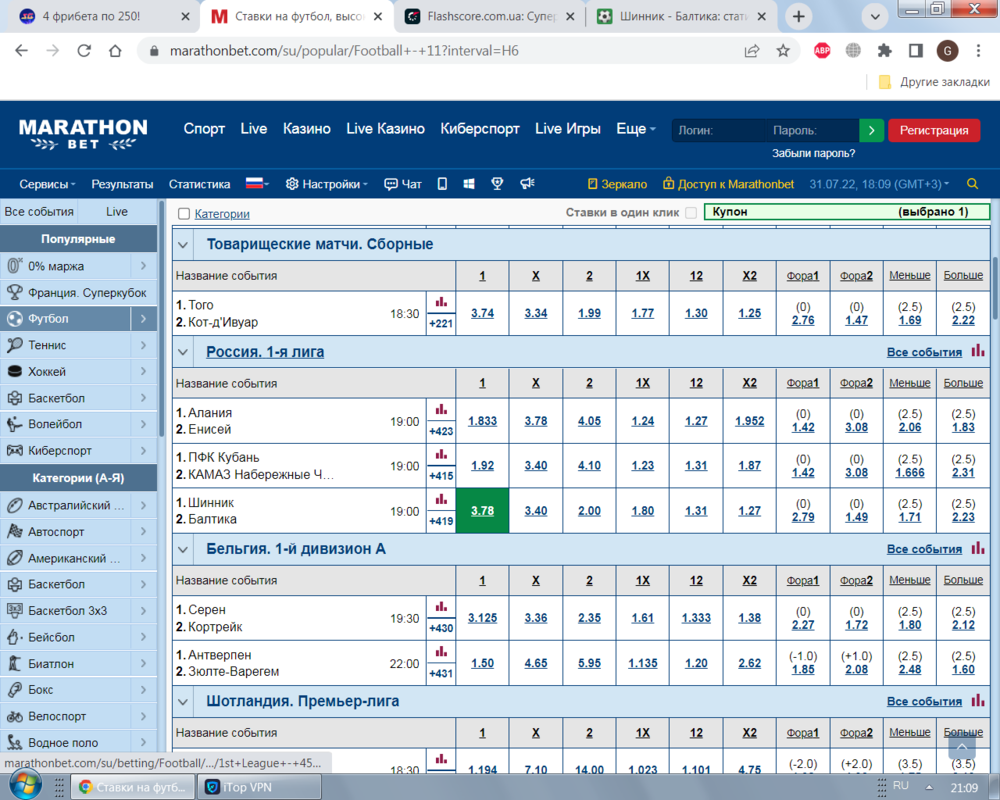The image size is (1000, 800).
Task: Click inside the Пароль input field
Action: (x=812, y=130)
